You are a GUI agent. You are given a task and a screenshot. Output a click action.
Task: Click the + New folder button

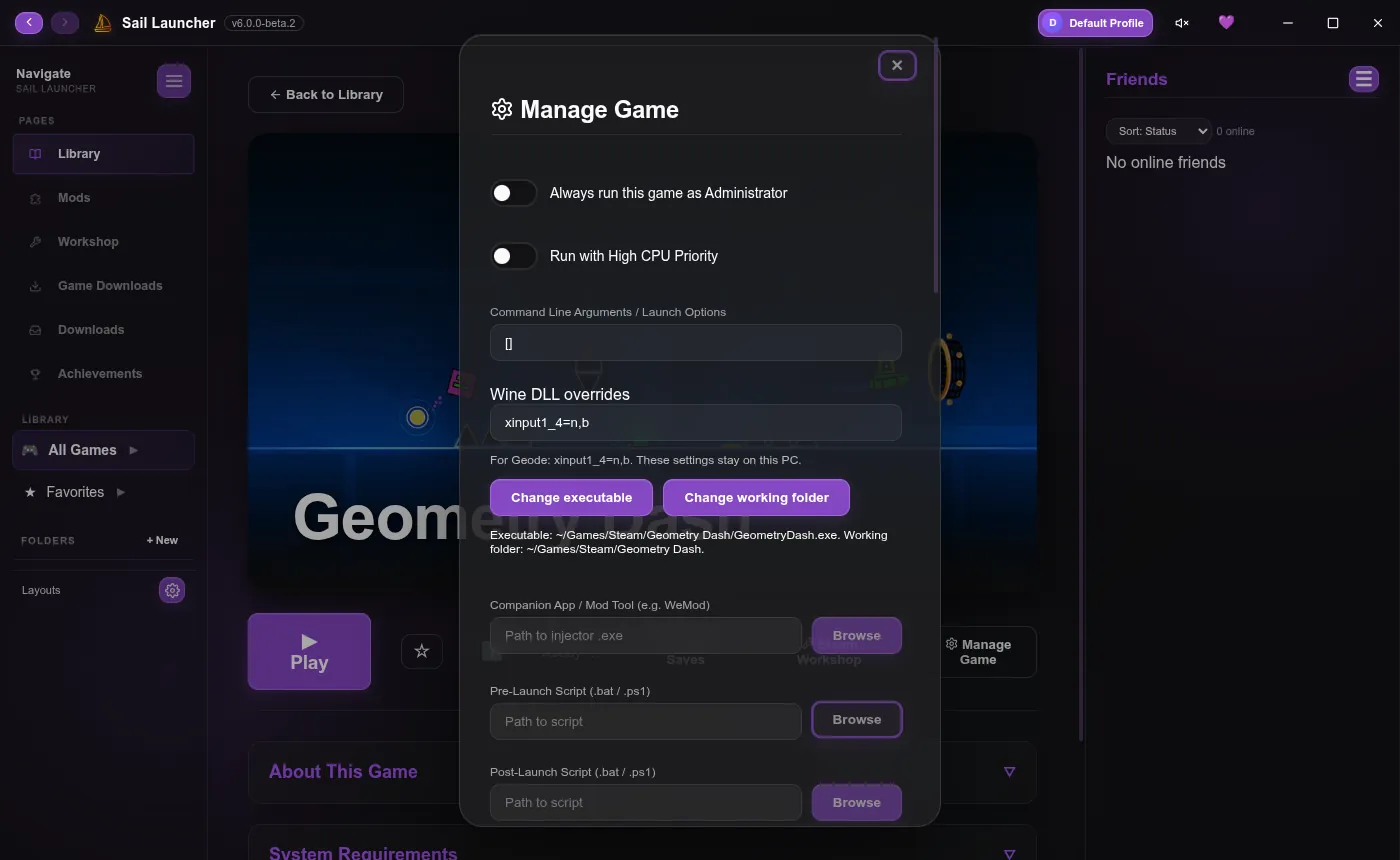point(162,540)
